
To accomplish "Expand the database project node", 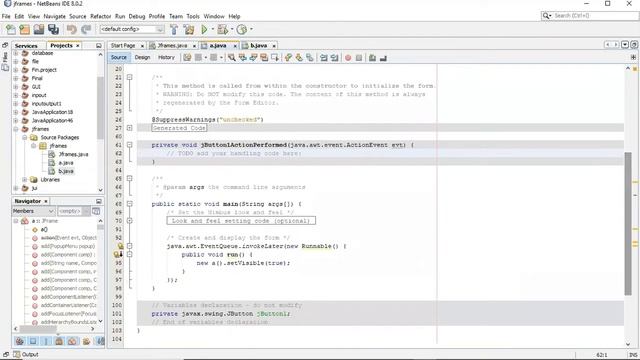I will (x=16, y=53).
